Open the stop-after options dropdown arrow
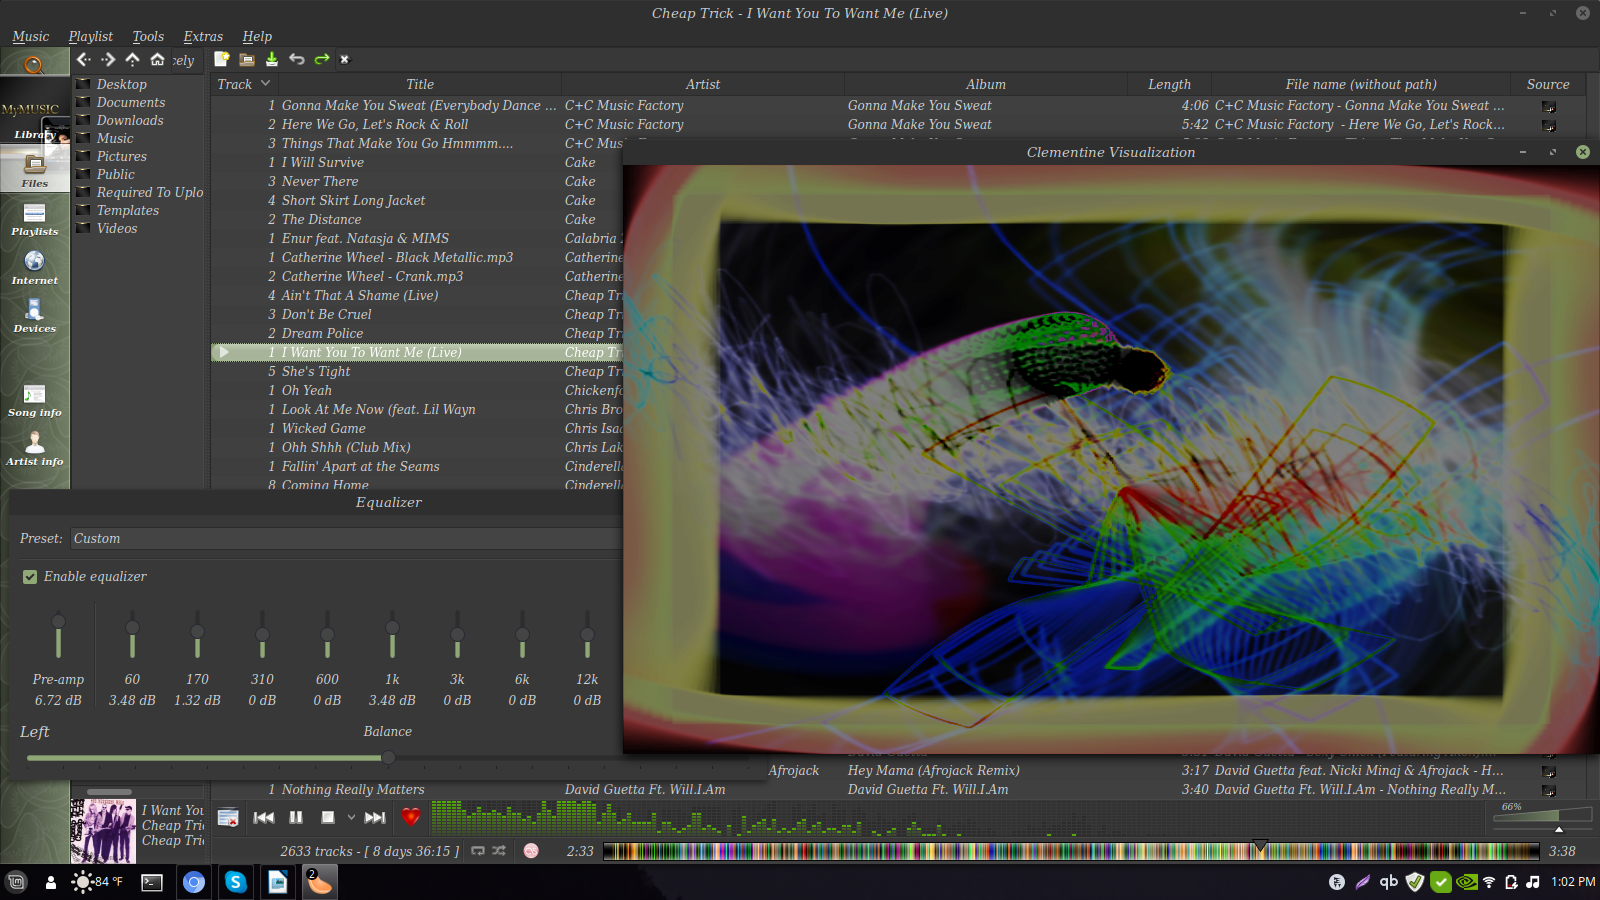The width and height of the screenshot is (1600, 900). (x=351, y=817)
